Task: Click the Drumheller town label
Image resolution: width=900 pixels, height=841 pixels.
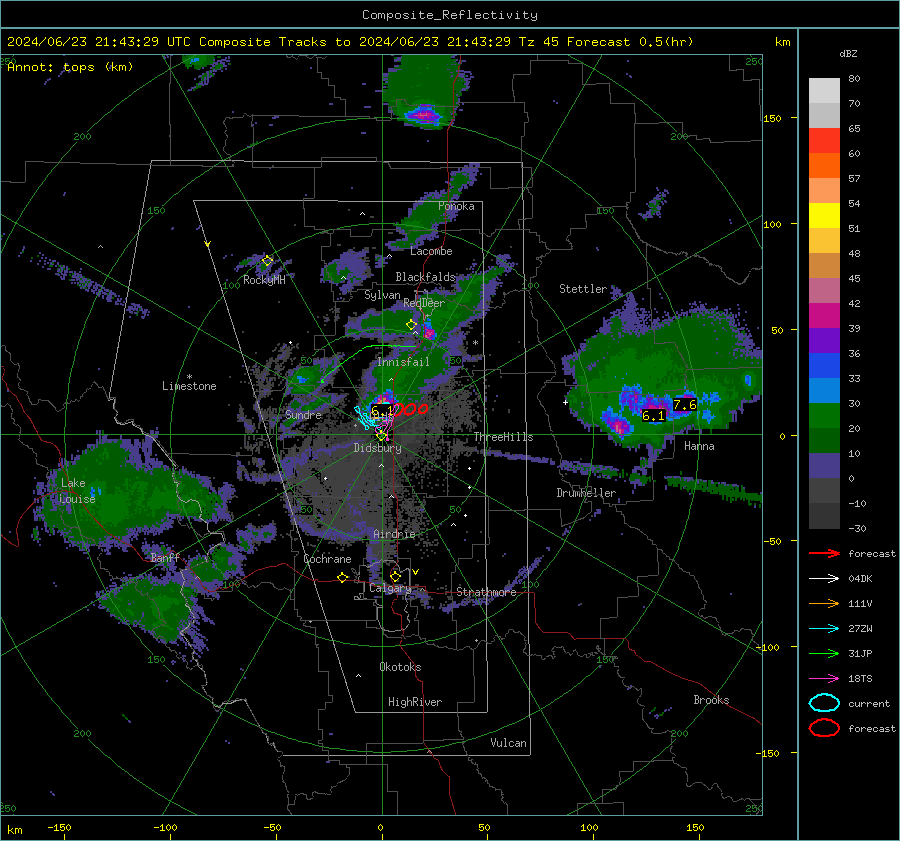Action: tap(586, 493)
